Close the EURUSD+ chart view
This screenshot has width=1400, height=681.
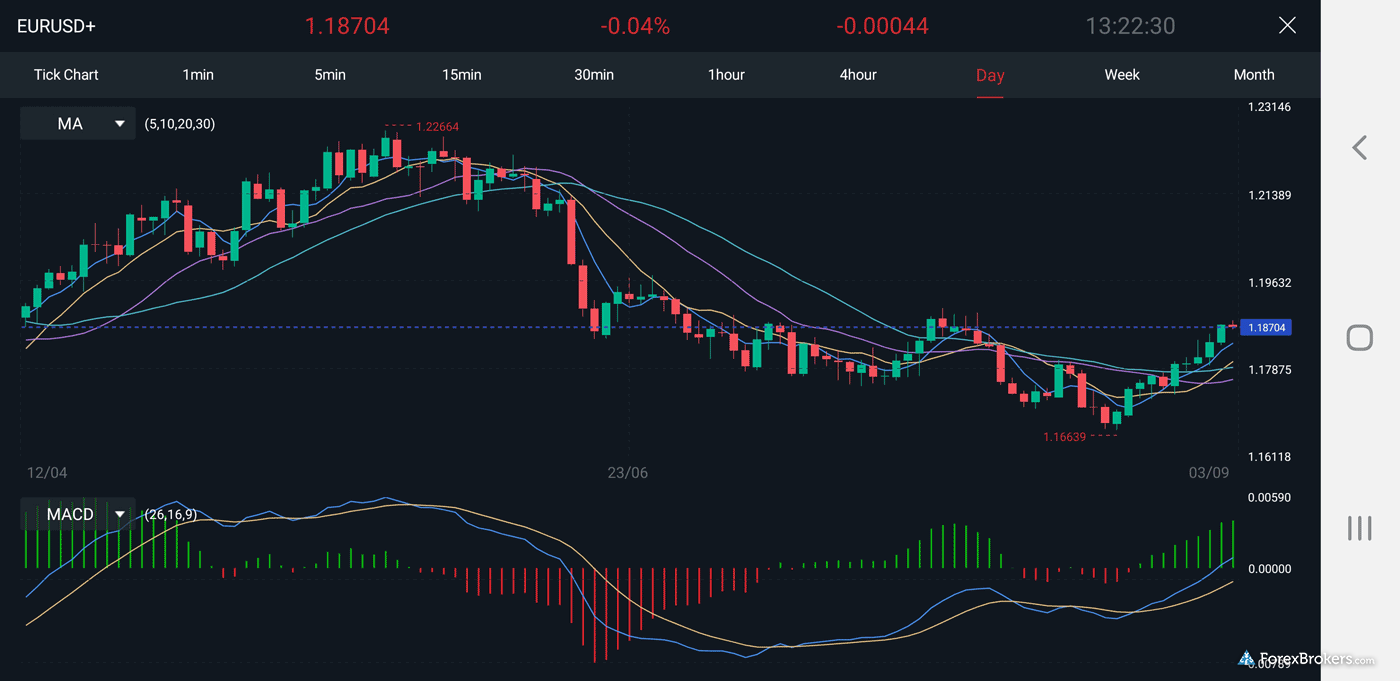1287,26
